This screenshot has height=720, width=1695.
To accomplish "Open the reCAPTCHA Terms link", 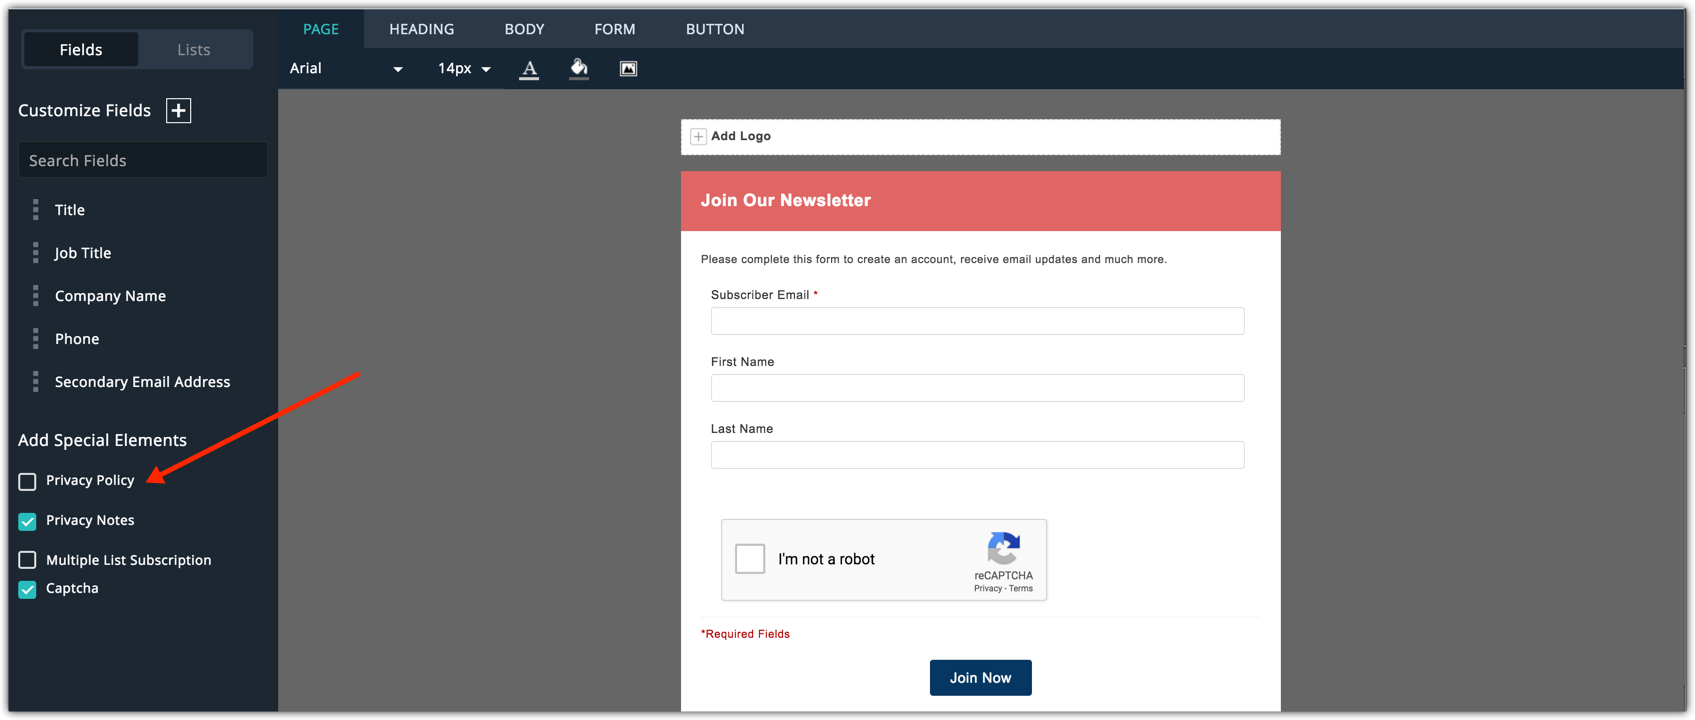I will tap(1021, 589).
